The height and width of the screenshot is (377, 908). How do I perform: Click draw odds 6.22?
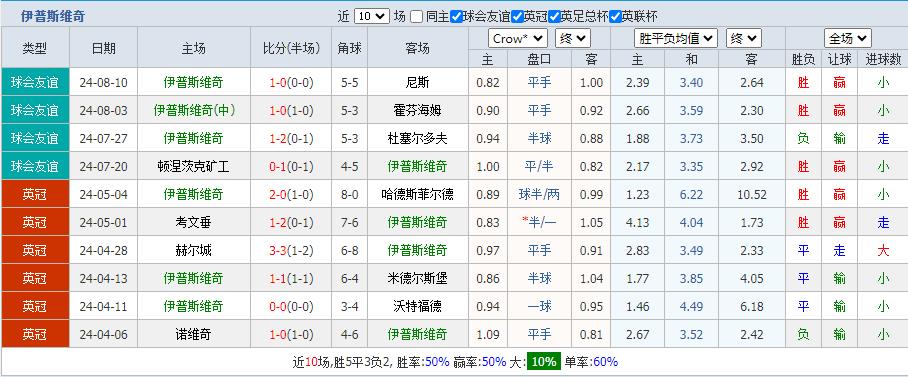click(691, 195)
